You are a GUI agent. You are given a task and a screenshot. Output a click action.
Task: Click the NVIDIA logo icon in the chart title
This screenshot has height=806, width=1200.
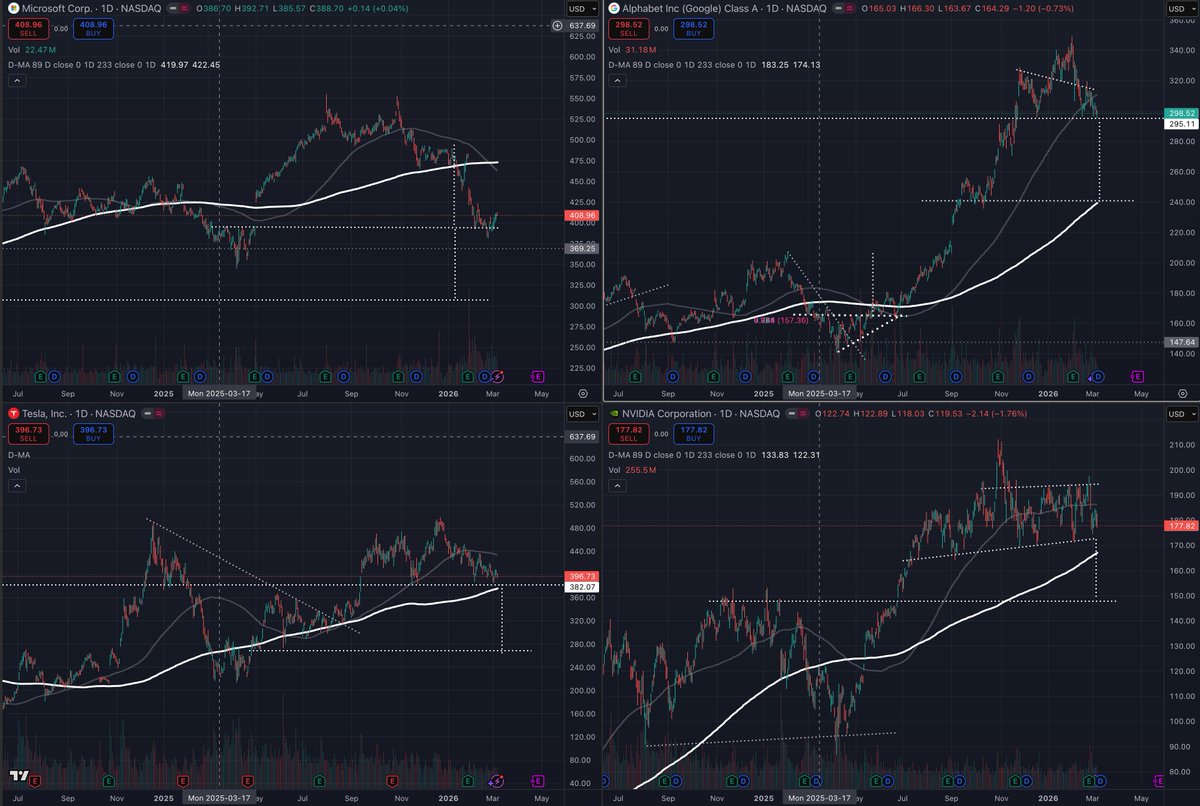tap(613, 412)
